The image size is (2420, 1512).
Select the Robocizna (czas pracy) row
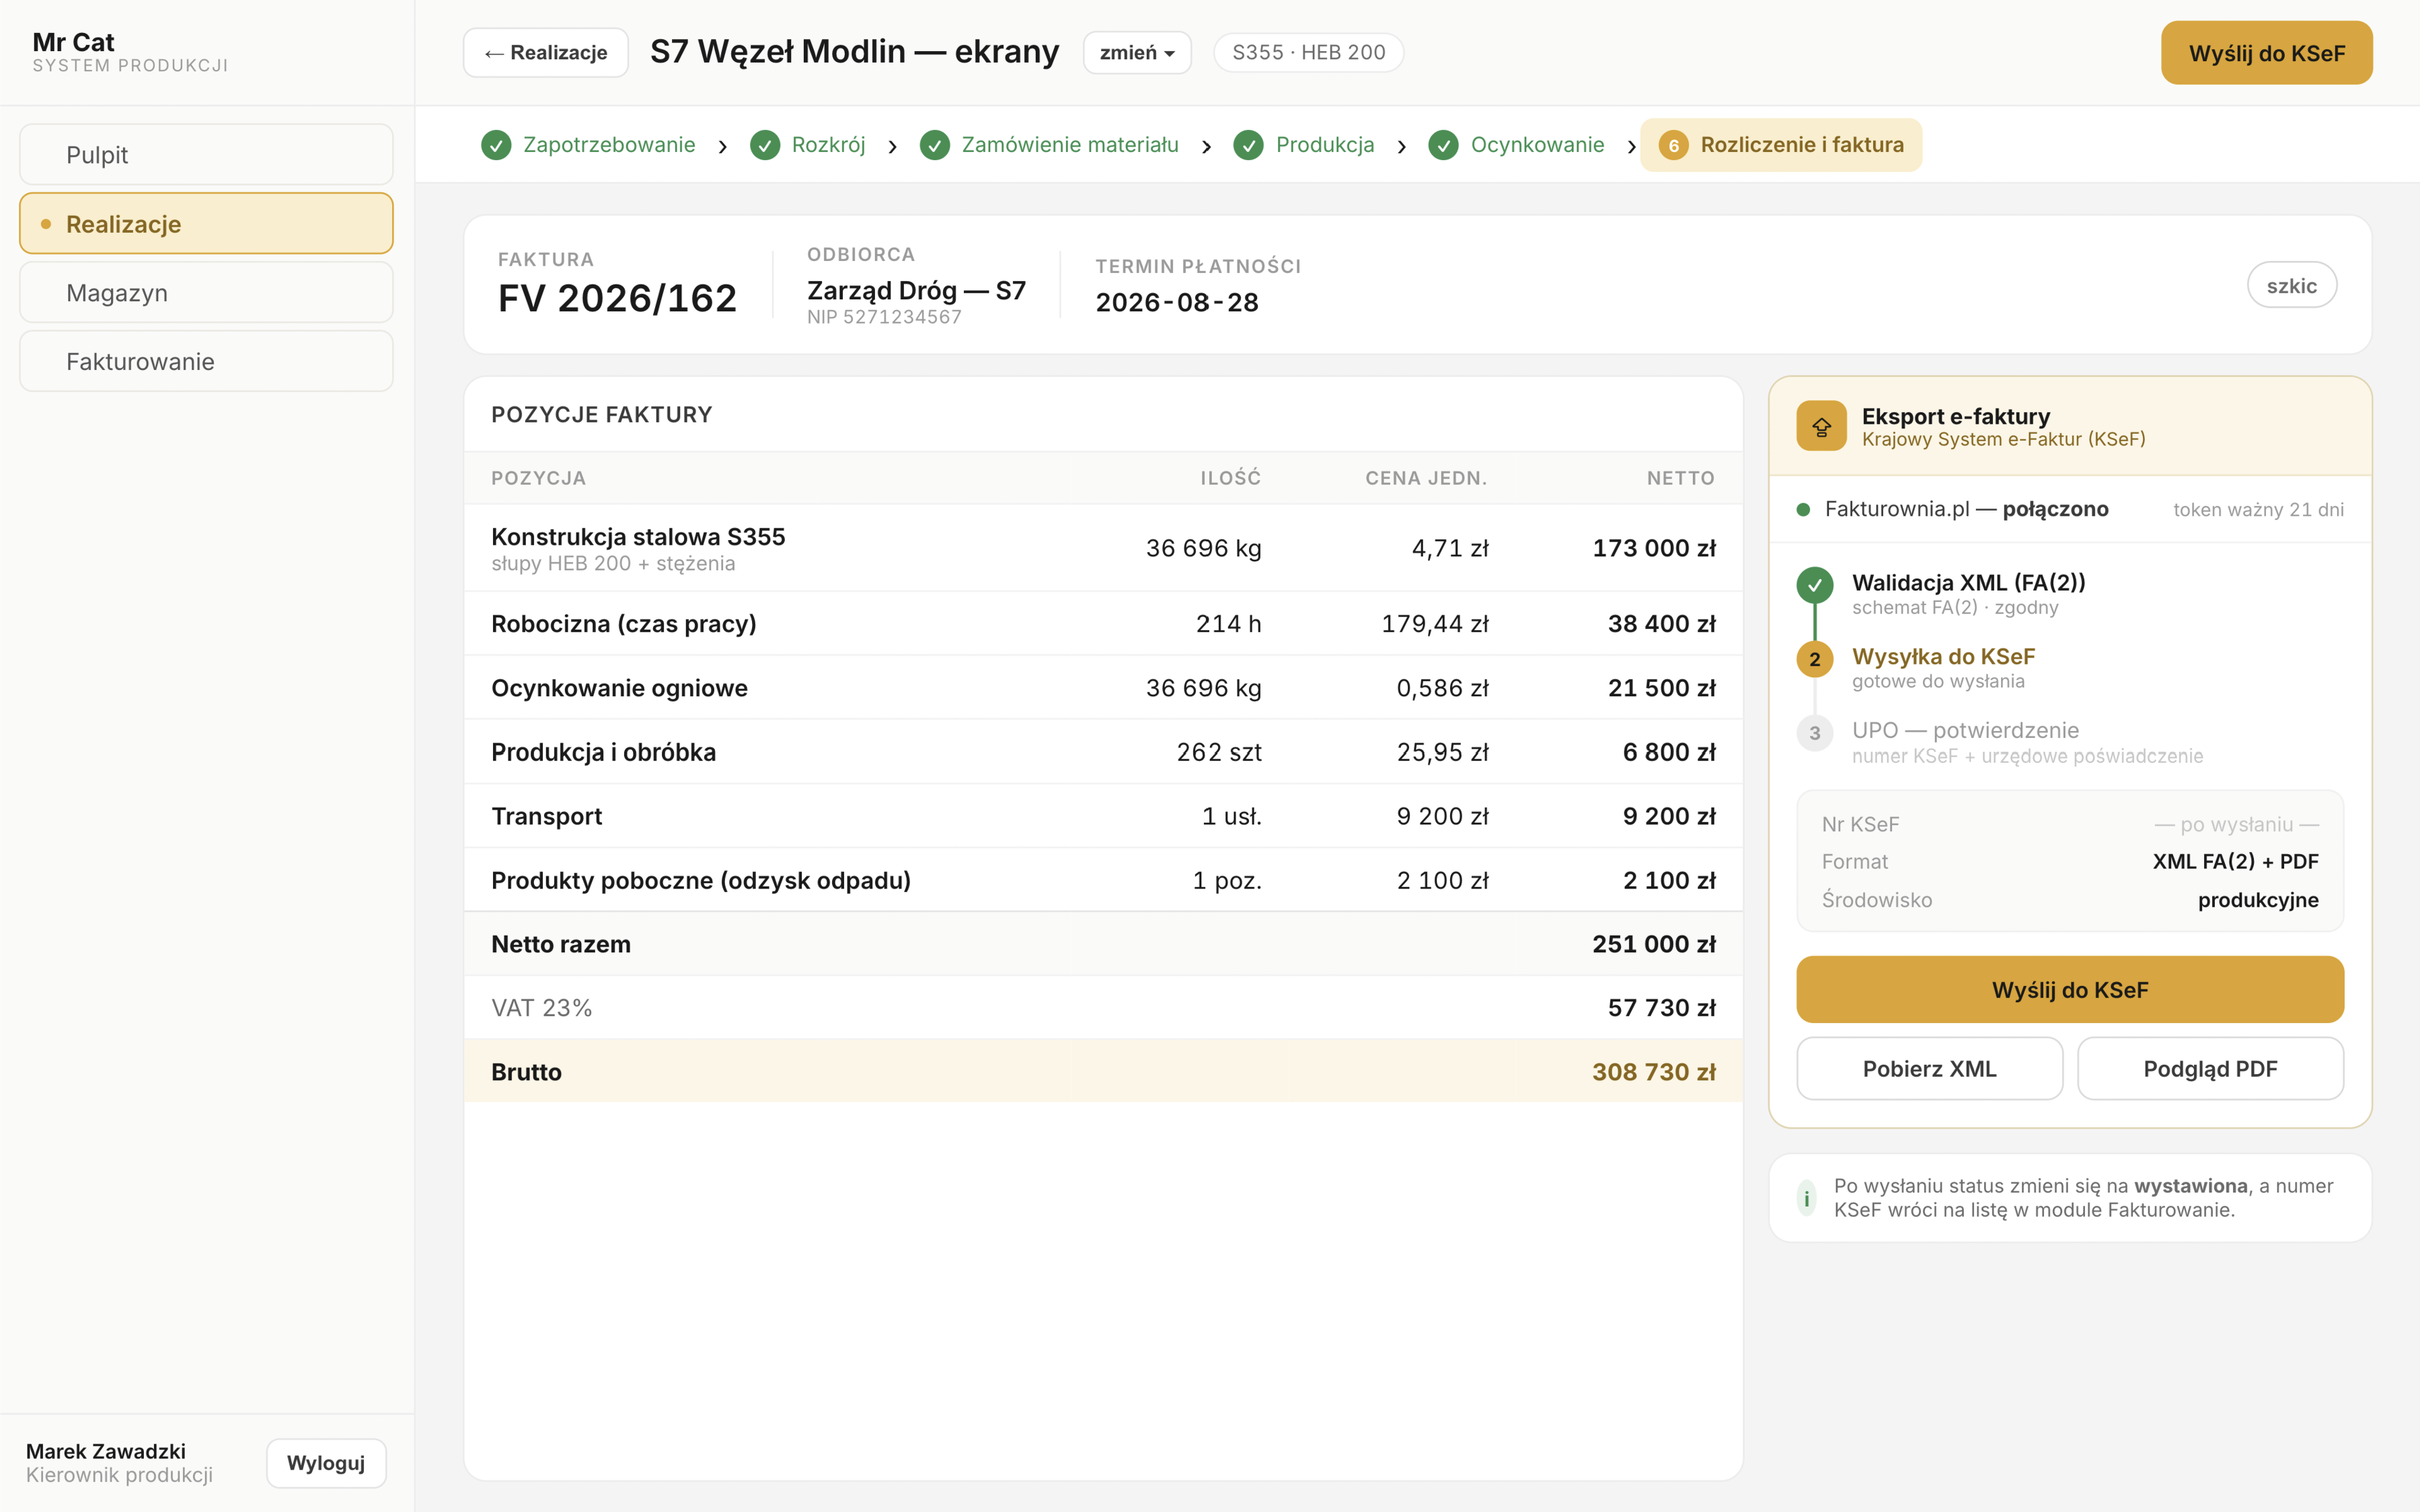tap(1104, 624)
